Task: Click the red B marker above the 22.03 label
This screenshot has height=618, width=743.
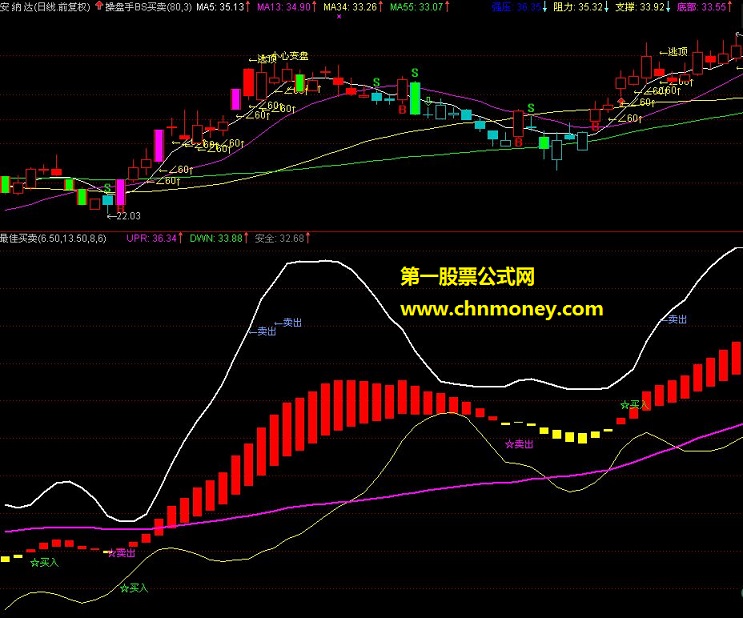Action: [120, 208]
